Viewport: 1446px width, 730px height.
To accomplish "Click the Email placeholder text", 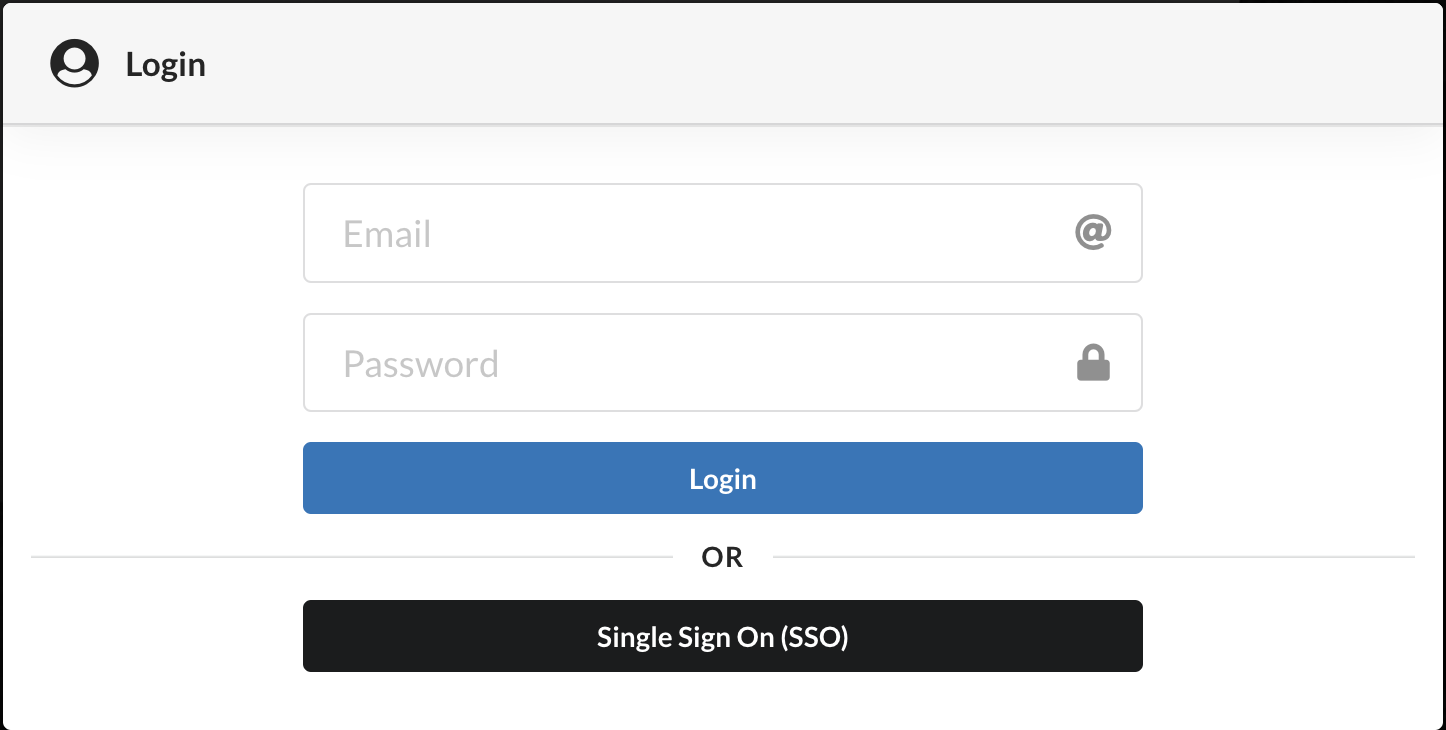I will pos(387,234).
